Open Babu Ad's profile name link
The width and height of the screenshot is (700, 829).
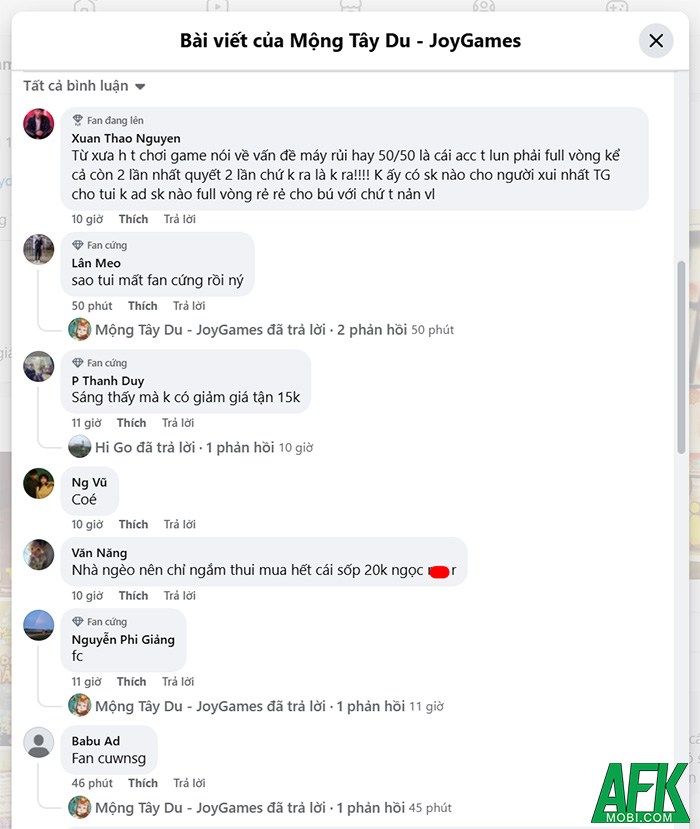coord(96,741)
